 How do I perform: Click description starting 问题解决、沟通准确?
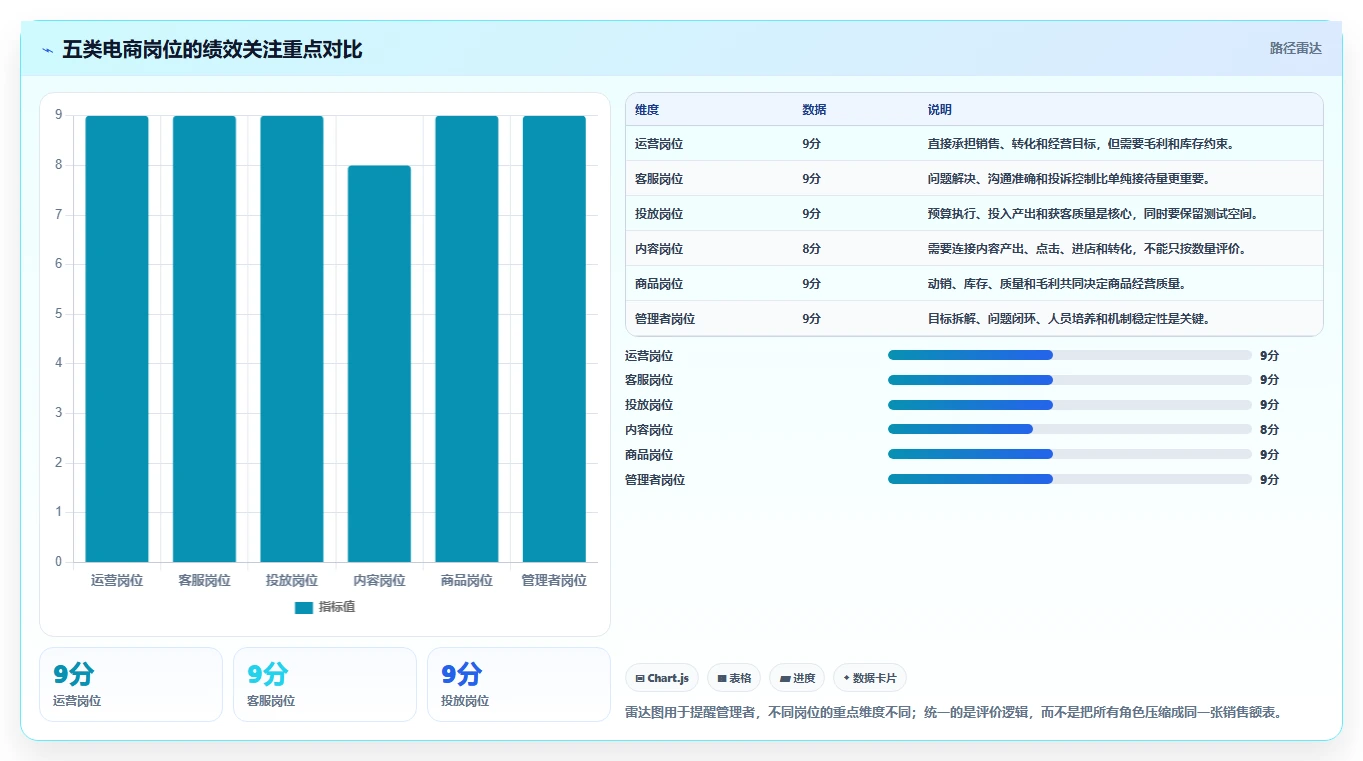click(x=1069, y=179)
